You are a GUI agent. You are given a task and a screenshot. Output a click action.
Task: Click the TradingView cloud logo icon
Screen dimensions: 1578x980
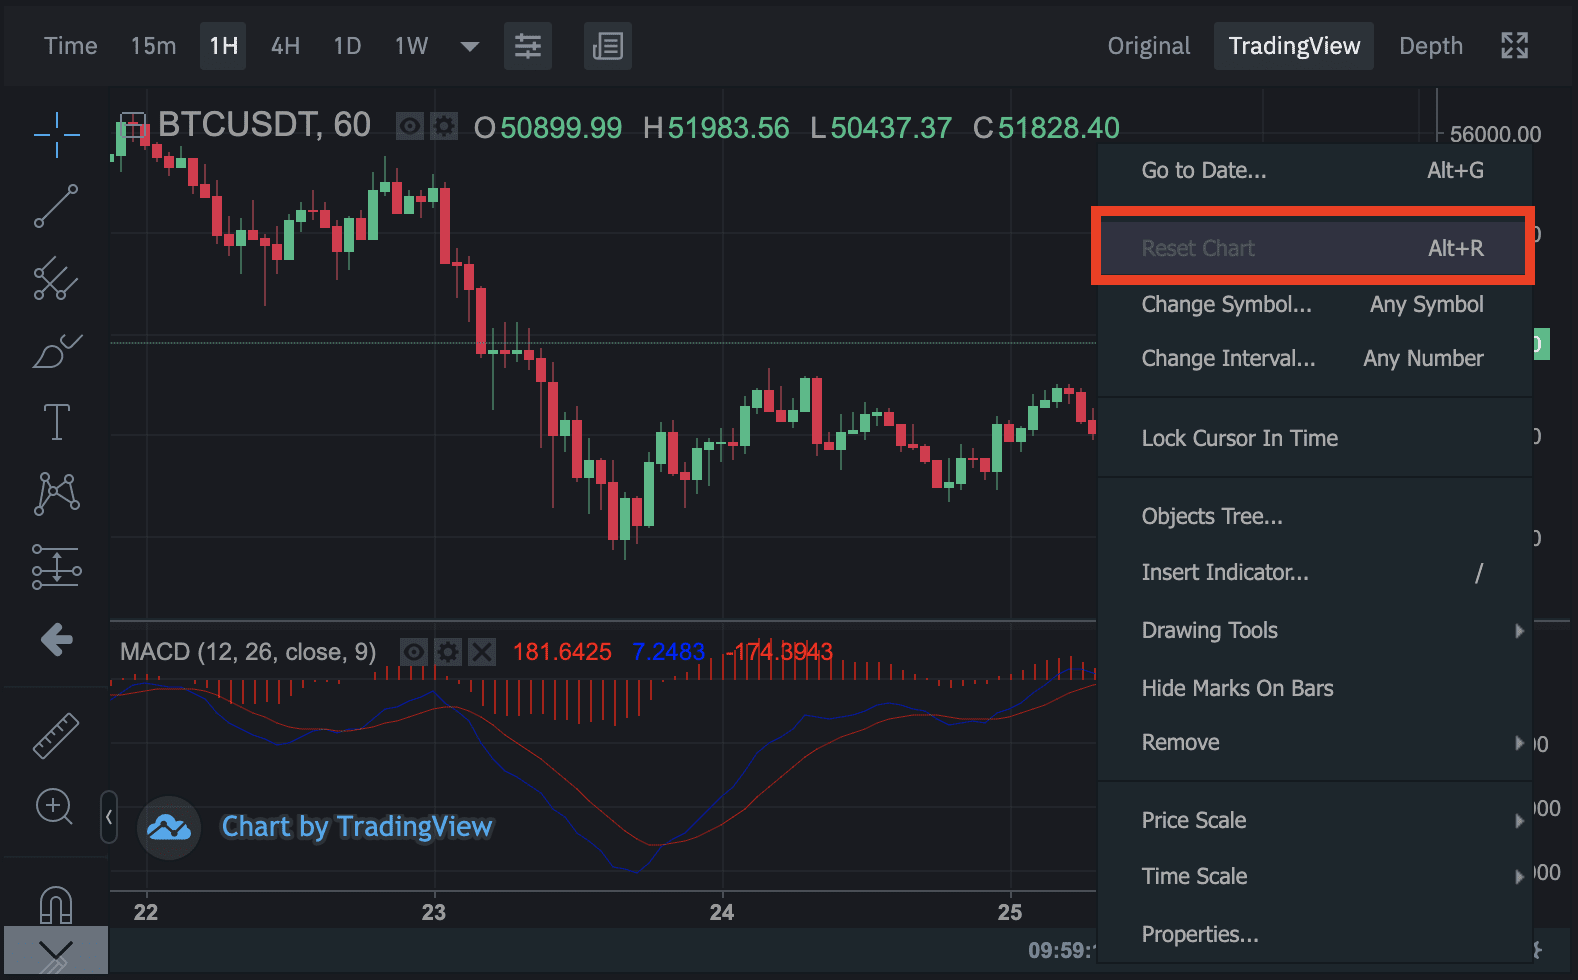click(x=169, y=827)
